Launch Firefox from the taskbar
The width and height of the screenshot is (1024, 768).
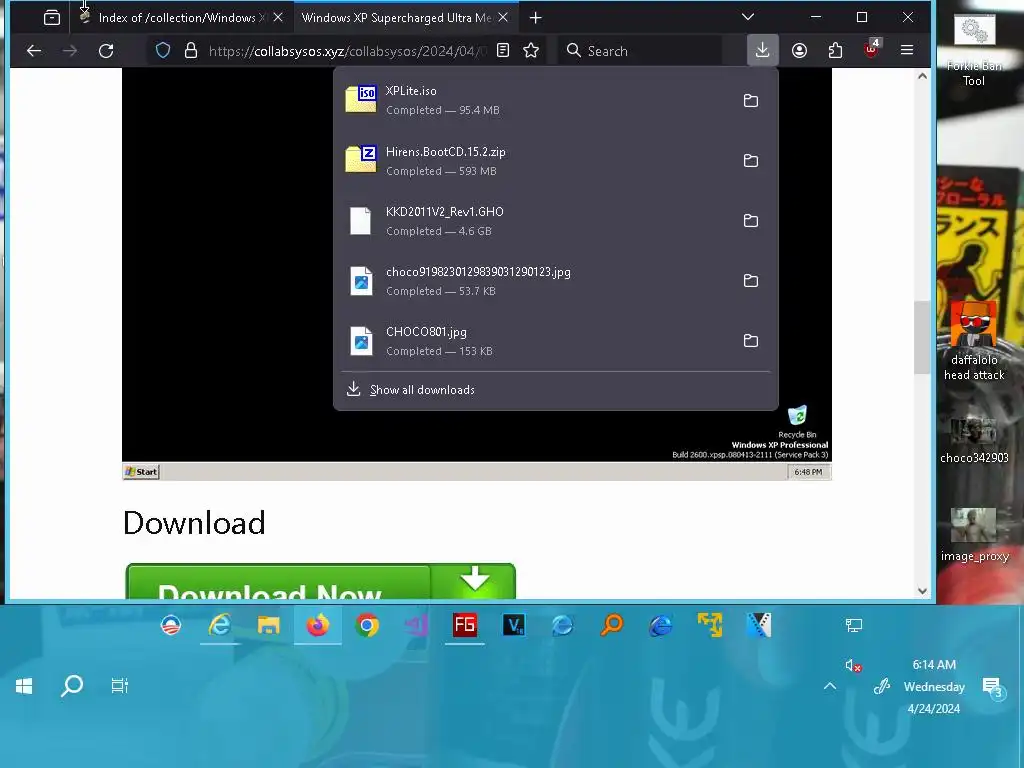coord(318,626)
